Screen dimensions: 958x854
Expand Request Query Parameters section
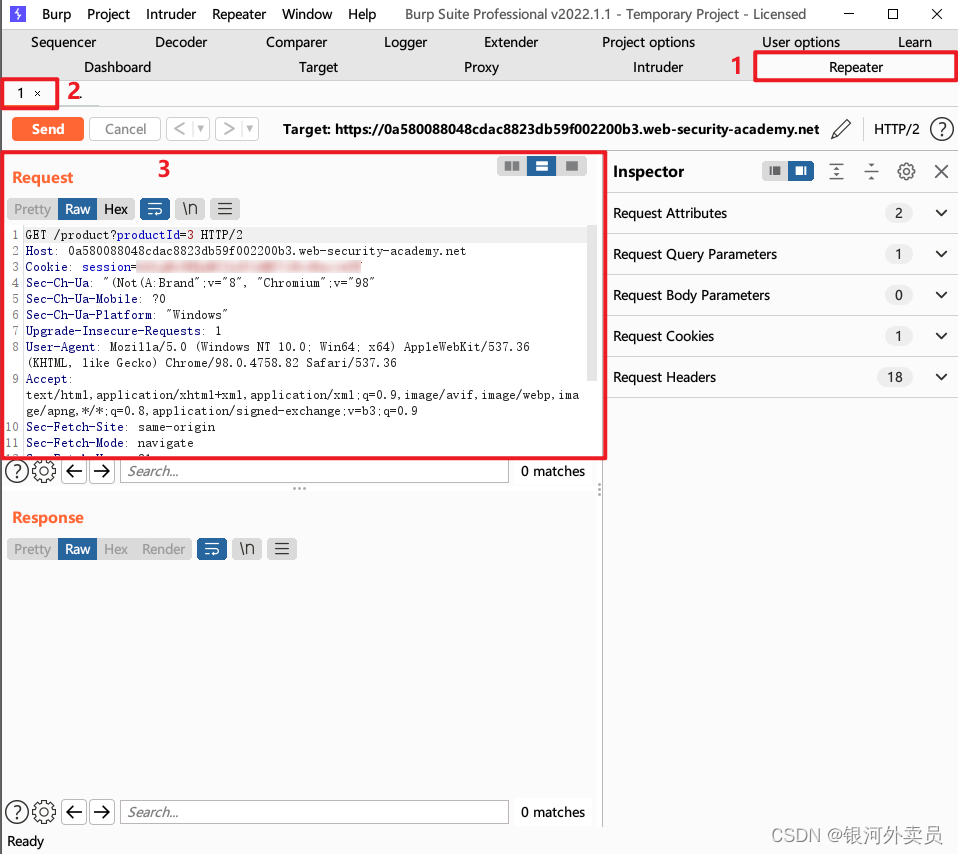click(941, 254)
